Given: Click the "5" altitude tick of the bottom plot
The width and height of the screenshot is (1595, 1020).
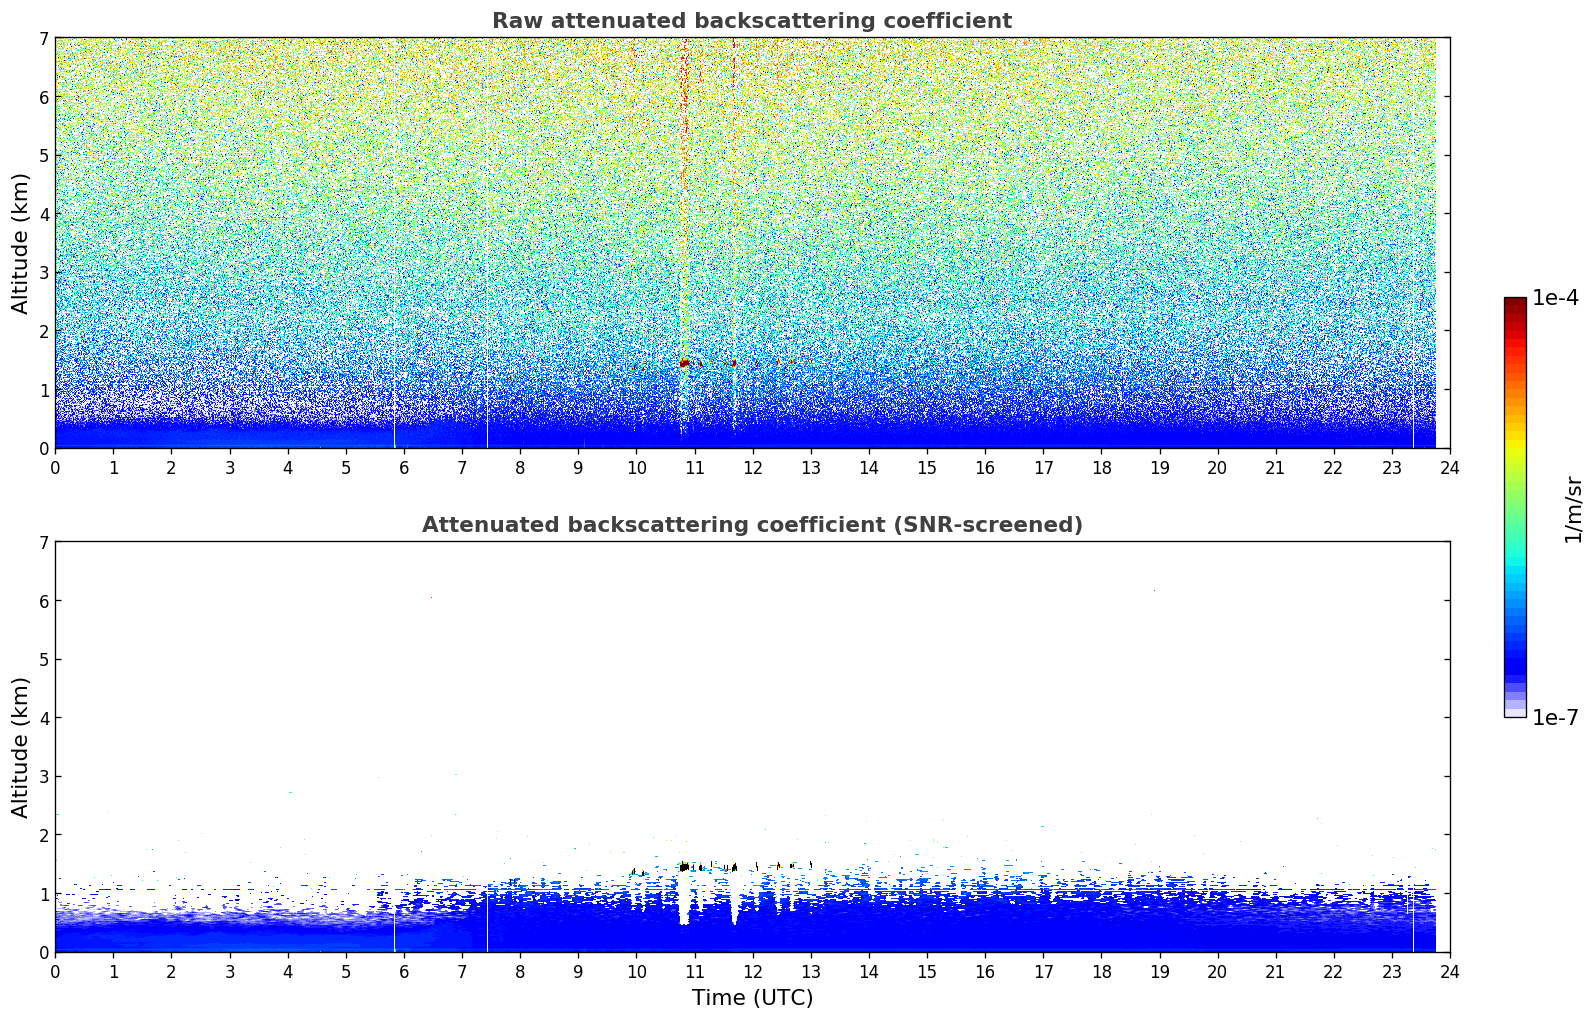Looking at the screenshot, I should click(x=44, y=660).
